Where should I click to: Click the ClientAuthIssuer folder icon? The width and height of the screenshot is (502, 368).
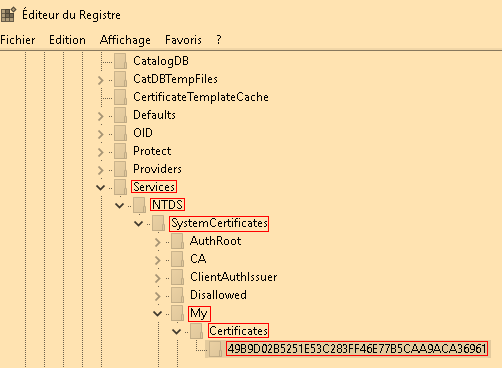177,277
